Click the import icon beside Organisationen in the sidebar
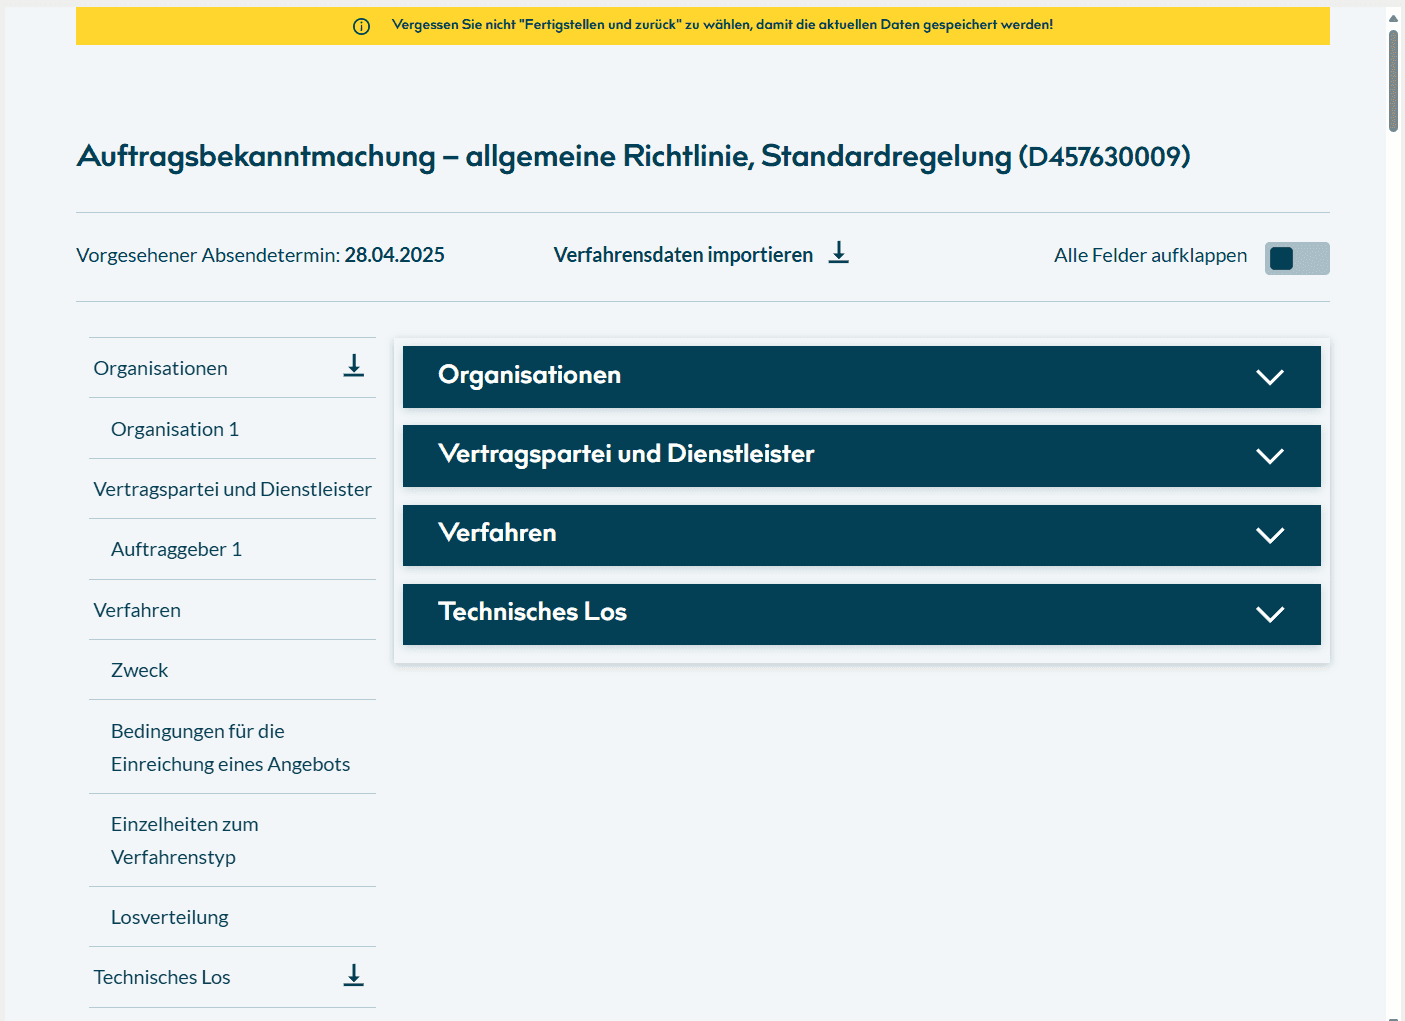This screenshot has height=1021, width=1405. click(354, 366)
